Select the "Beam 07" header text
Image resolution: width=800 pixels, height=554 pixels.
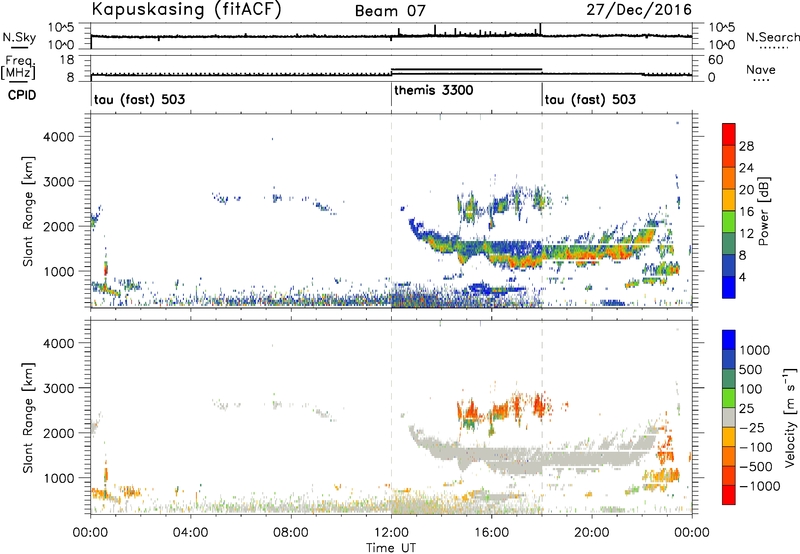point(390,11)
